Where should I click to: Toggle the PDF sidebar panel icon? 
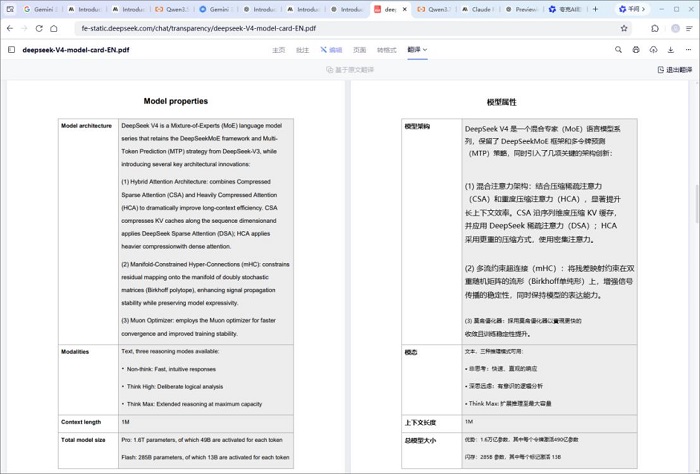tap(12, 50)
